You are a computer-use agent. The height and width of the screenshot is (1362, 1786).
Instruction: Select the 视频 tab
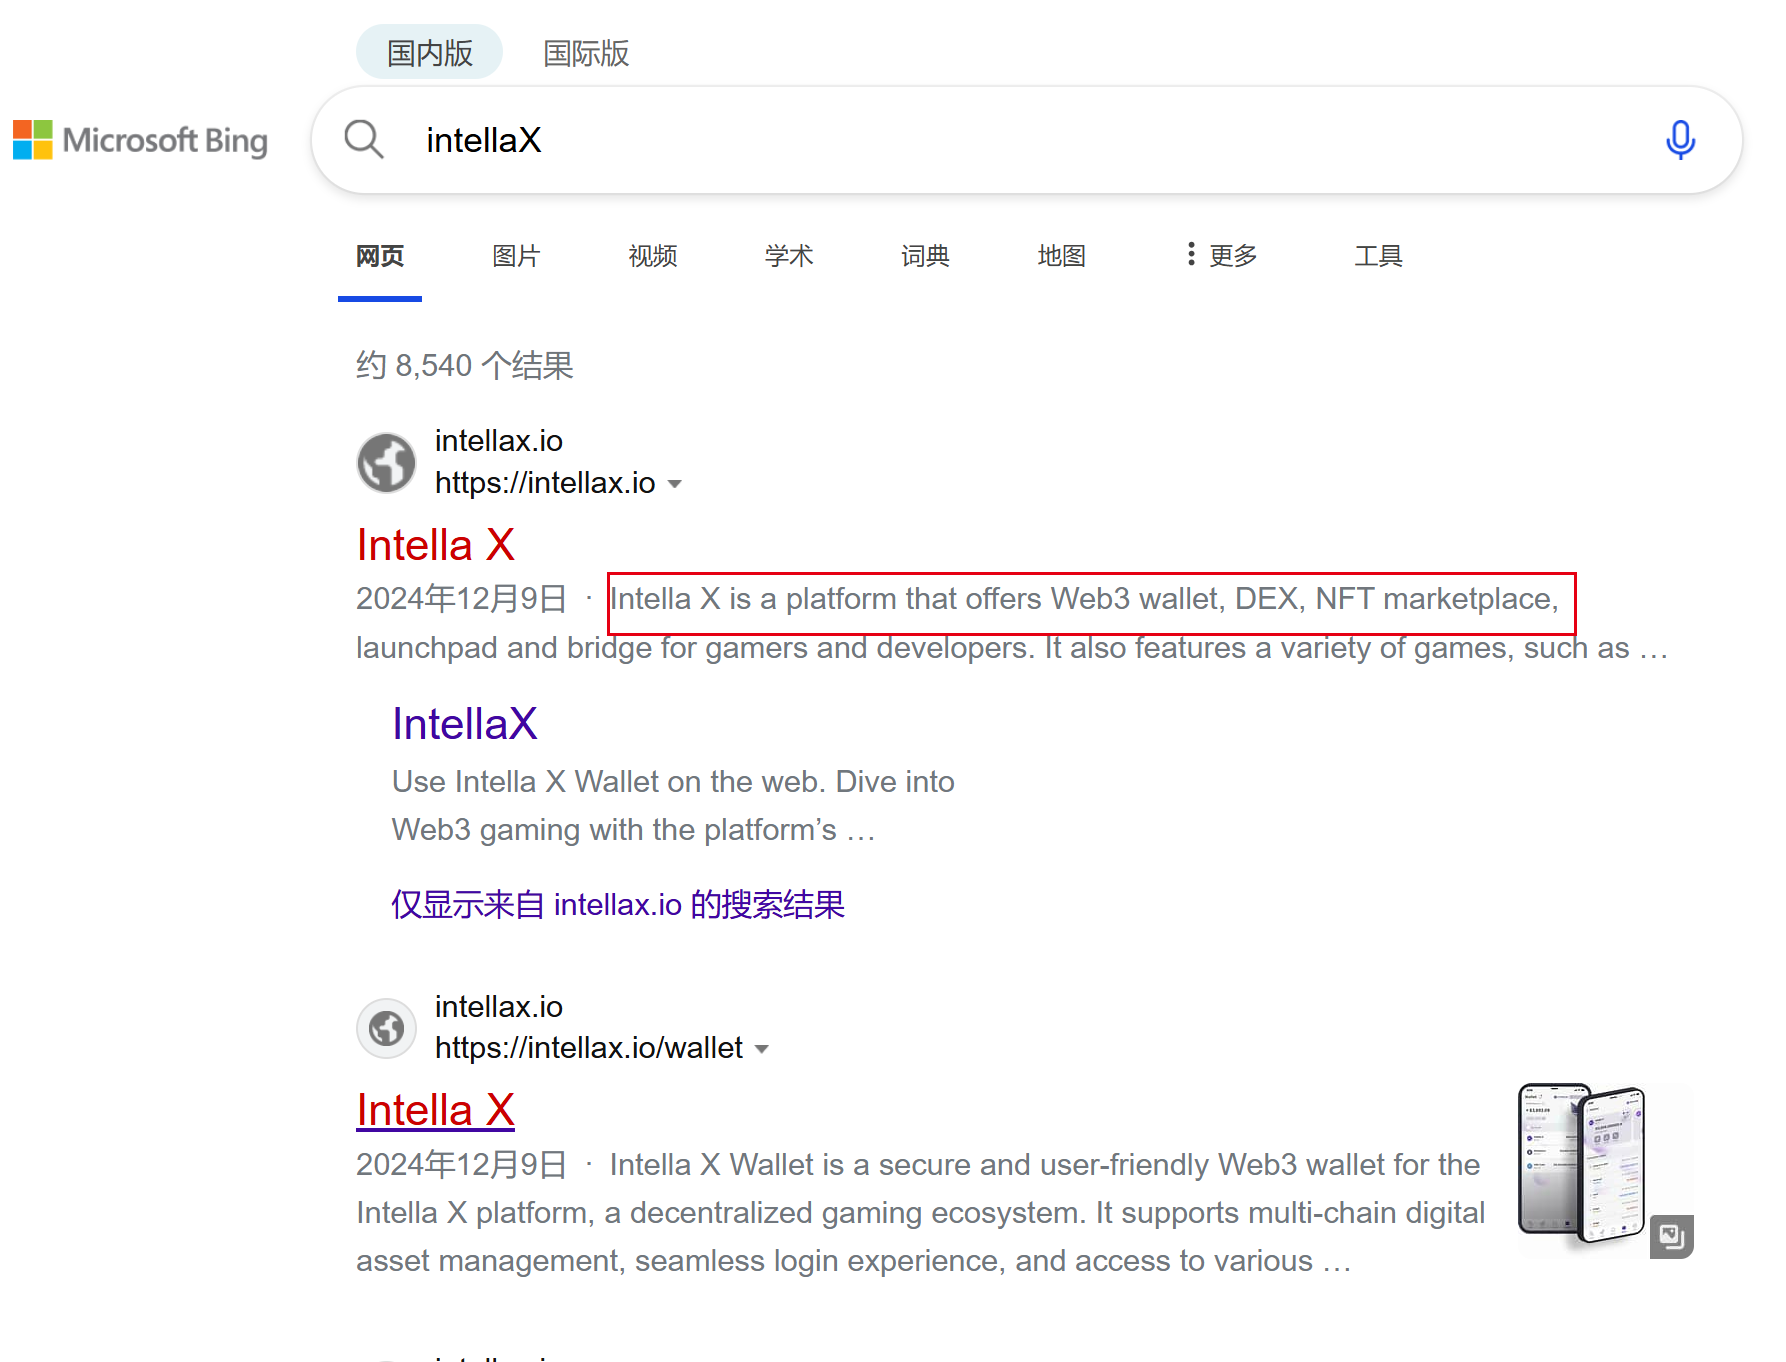click(653, 256)
